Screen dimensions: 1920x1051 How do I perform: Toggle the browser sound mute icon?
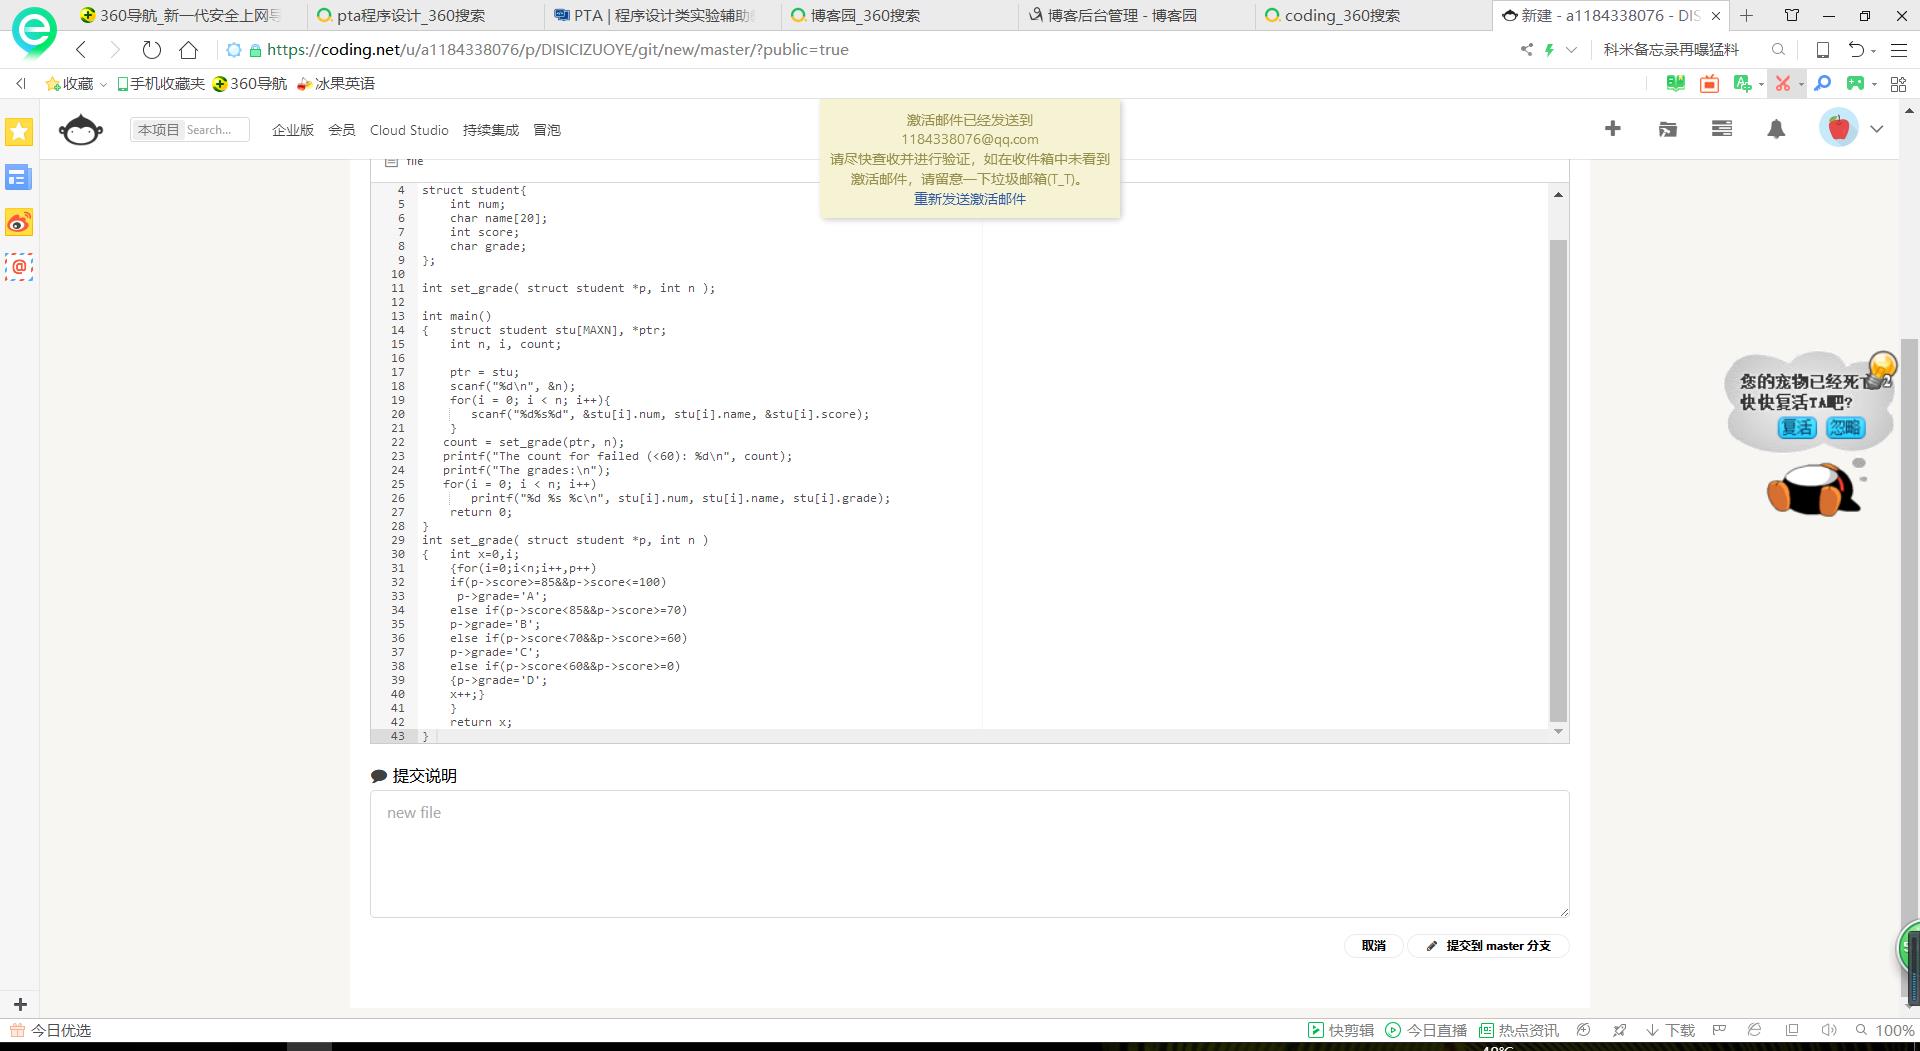1829,1030
